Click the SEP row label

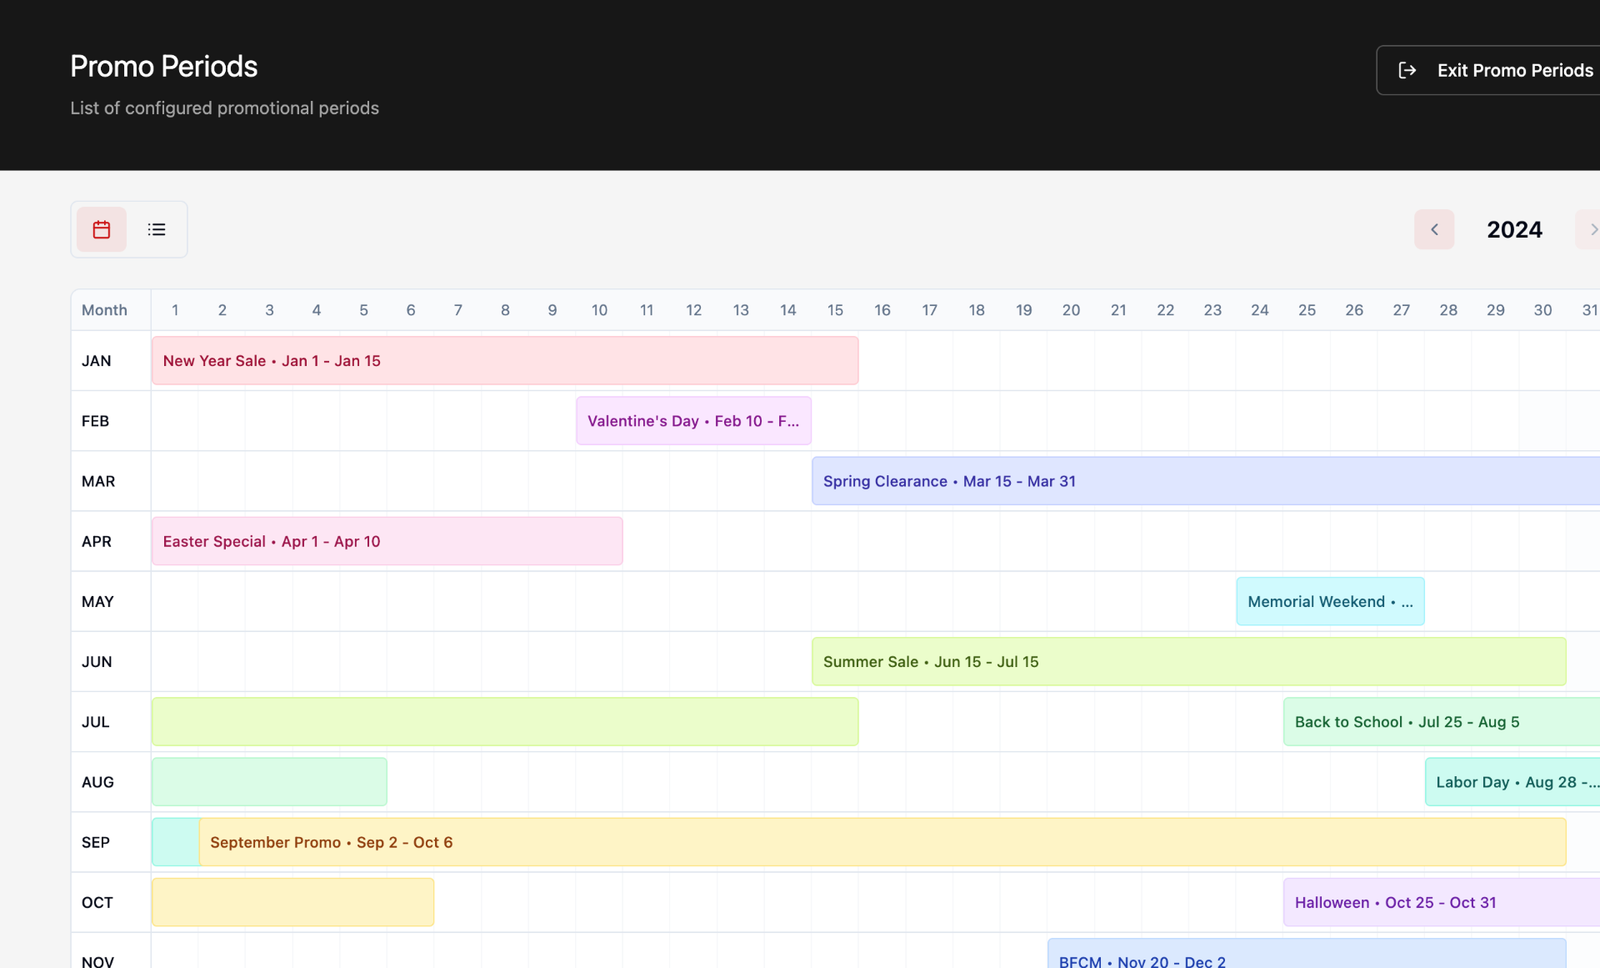click(95, 842)
